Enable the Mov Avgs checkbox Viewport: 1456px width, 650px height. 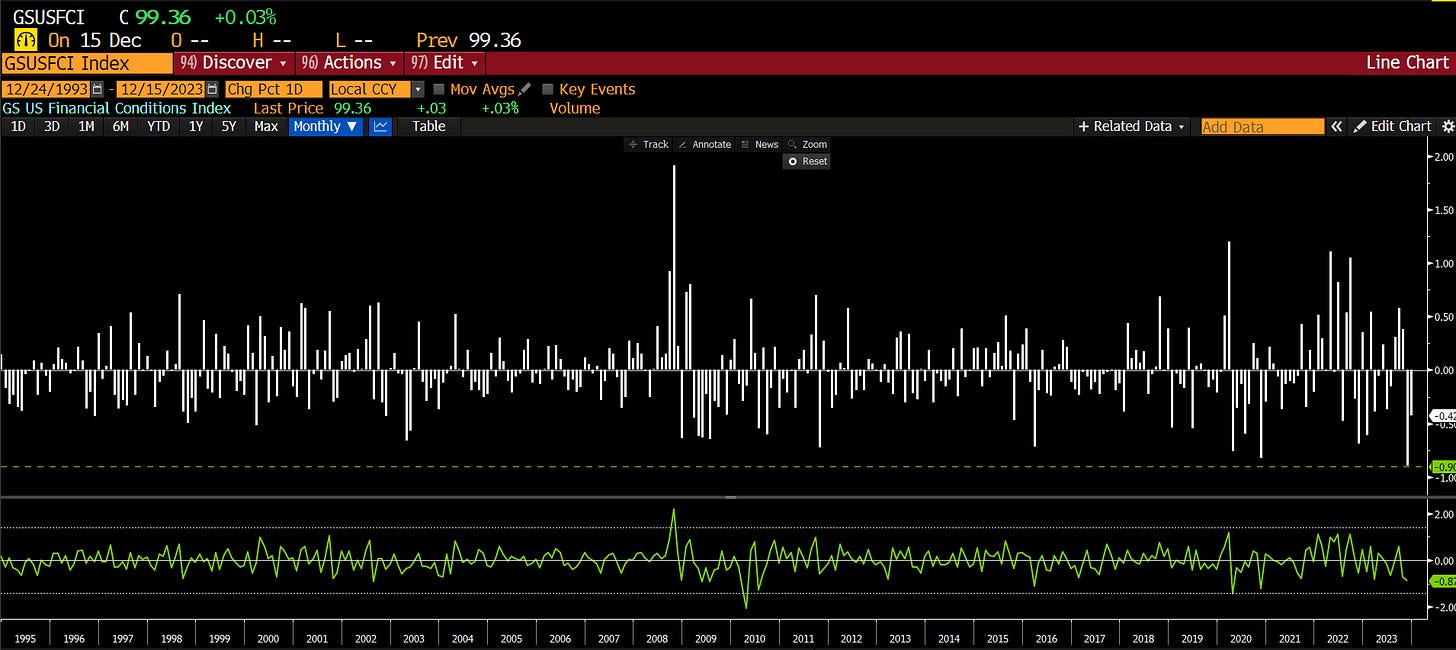439,89
